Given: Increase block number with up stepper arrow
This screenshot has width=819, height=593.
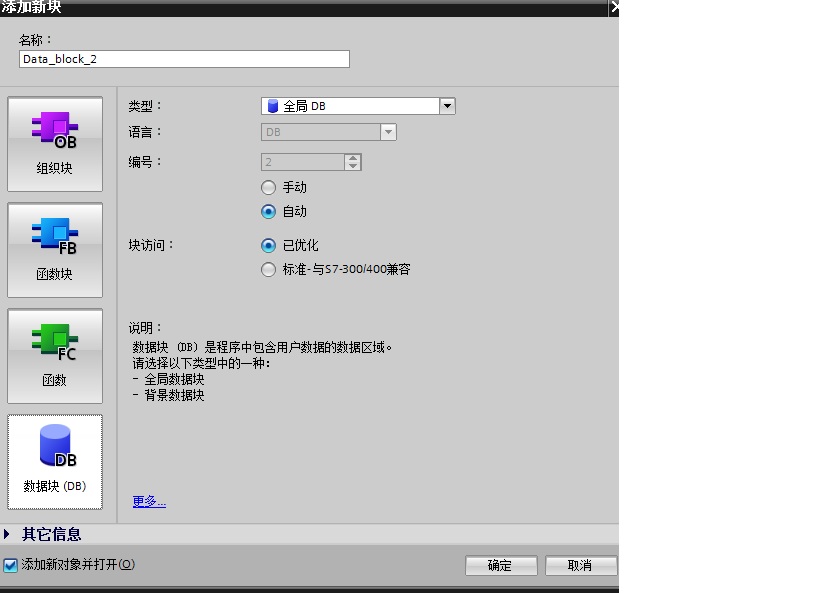Looking at the screenshot, I should (x=353, y=158).
